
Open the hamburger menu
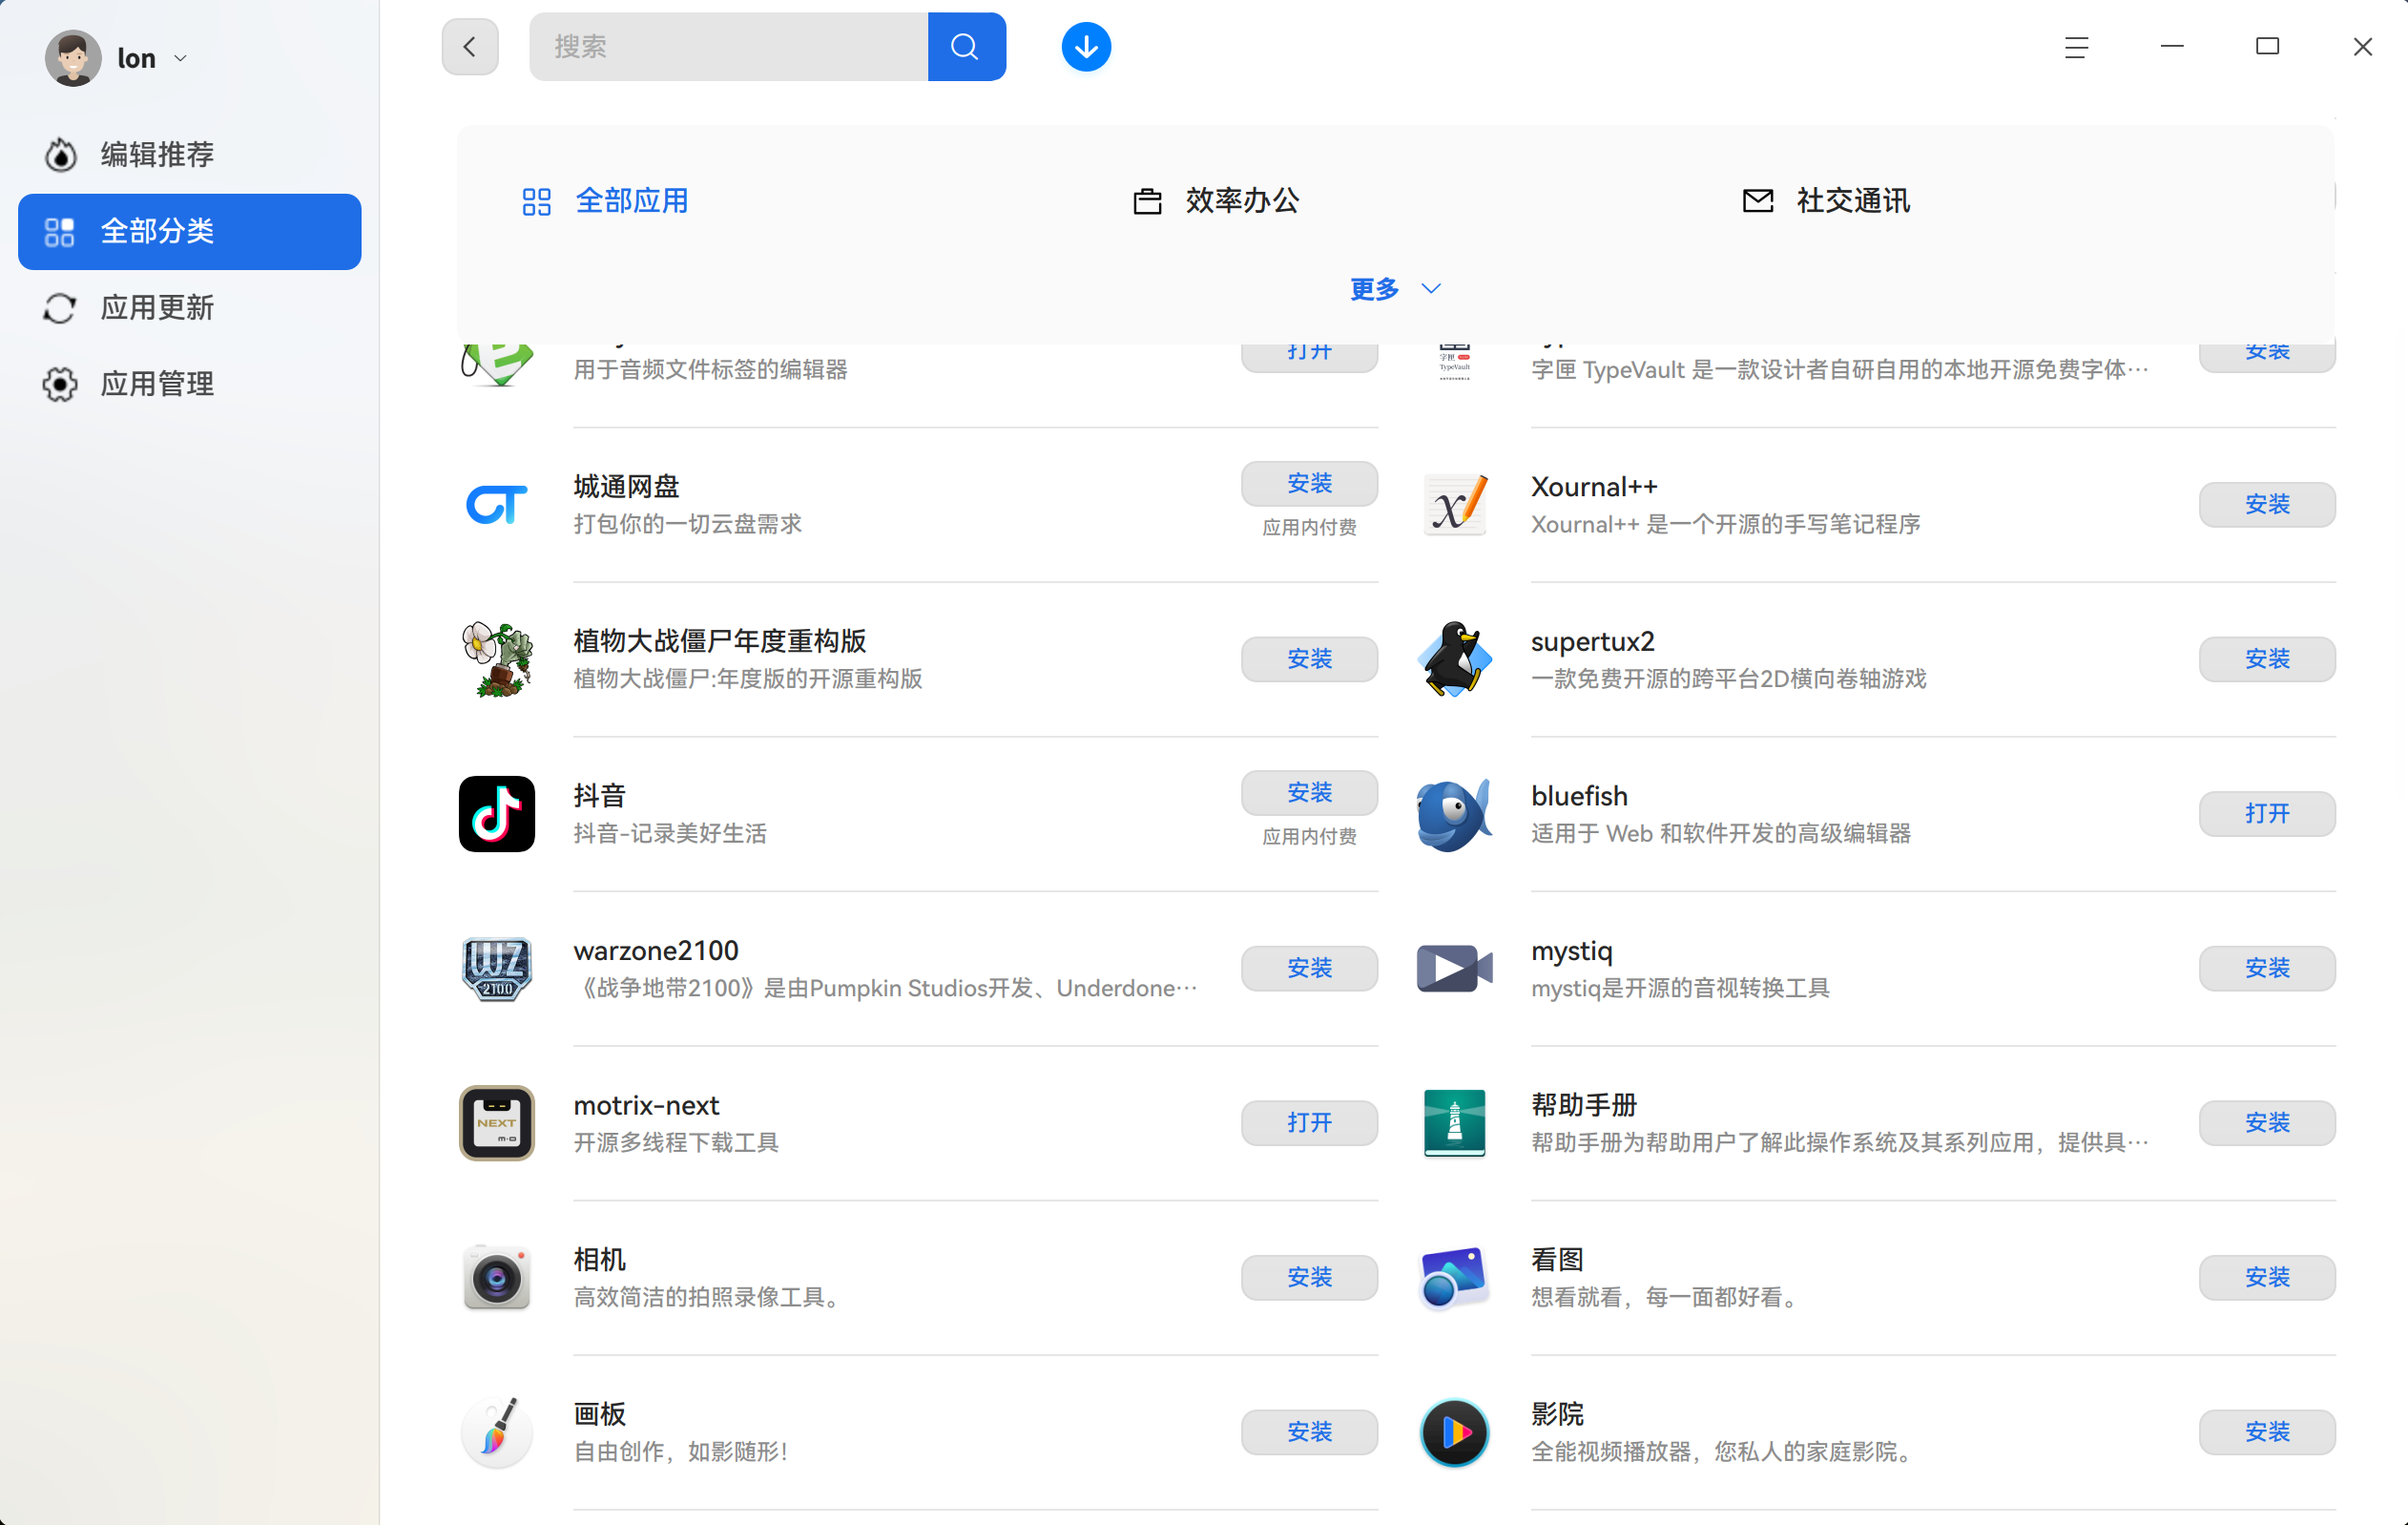[x=2077, y=47]
